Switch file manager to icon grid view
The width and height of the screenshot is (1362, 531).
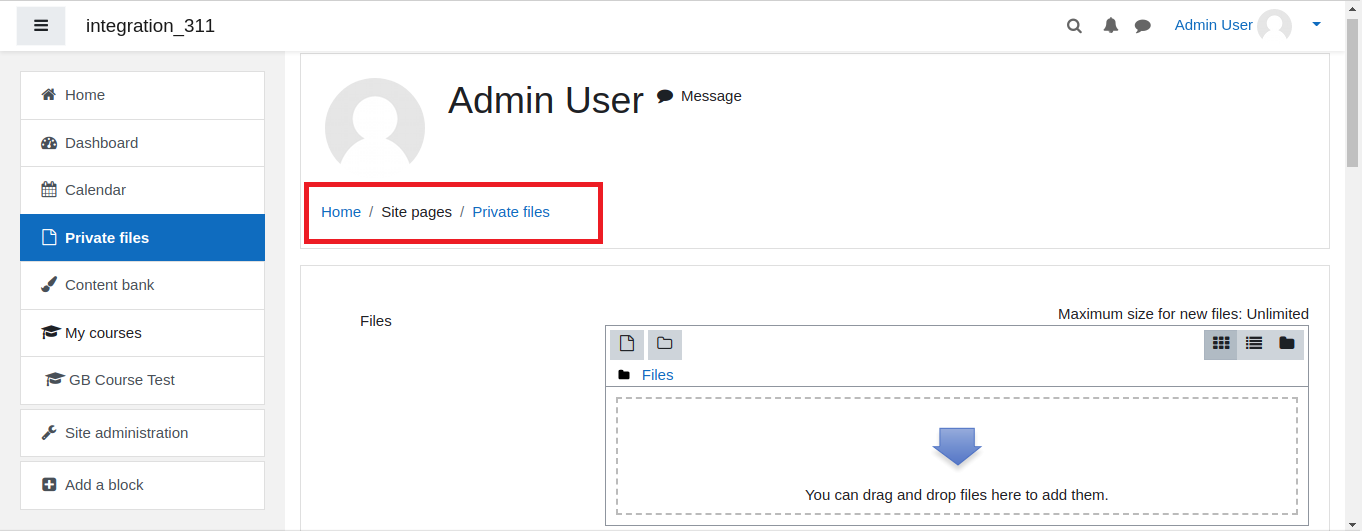[x=1220, y=344]
